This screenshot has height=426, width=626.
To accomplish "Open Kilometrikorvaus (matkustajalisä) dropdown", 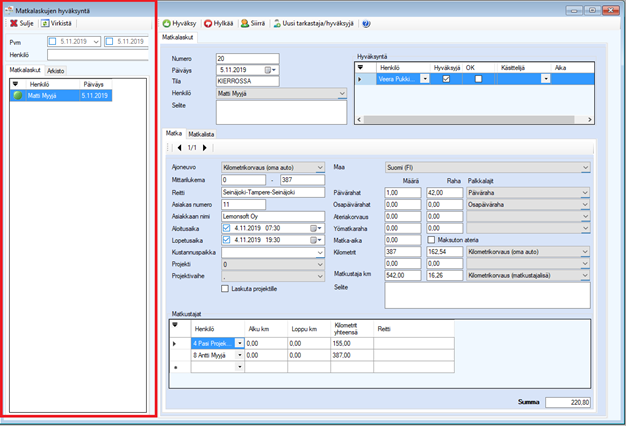I will [x=585, y=275].
